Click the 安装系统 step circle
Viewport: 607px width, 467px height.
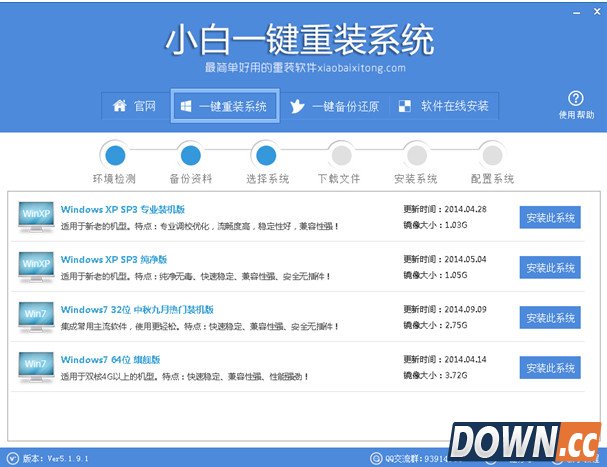pyautogui.click(x=415, y=155)
